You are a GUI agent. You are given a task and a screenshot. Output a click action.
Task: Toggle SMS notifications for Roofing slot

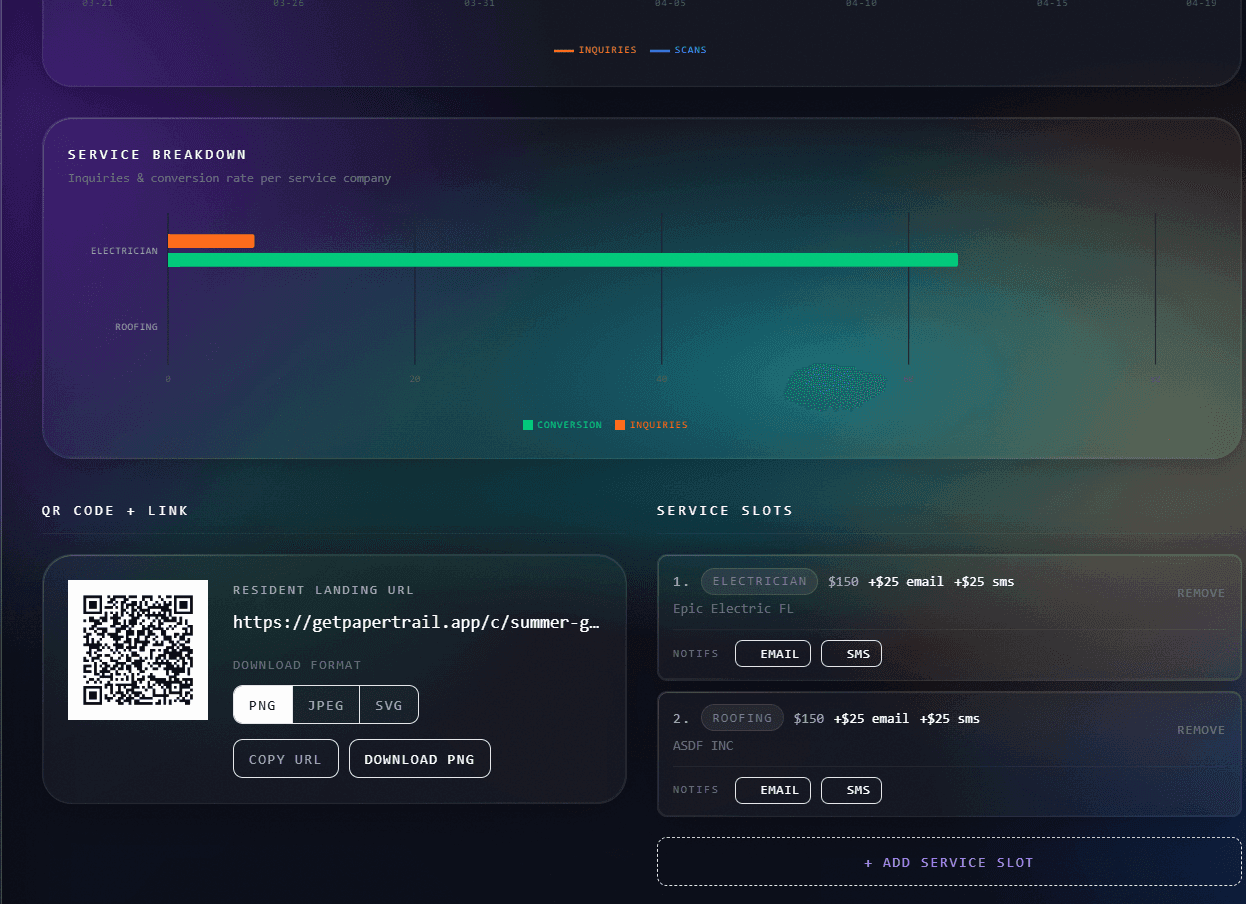coord(852,790)
